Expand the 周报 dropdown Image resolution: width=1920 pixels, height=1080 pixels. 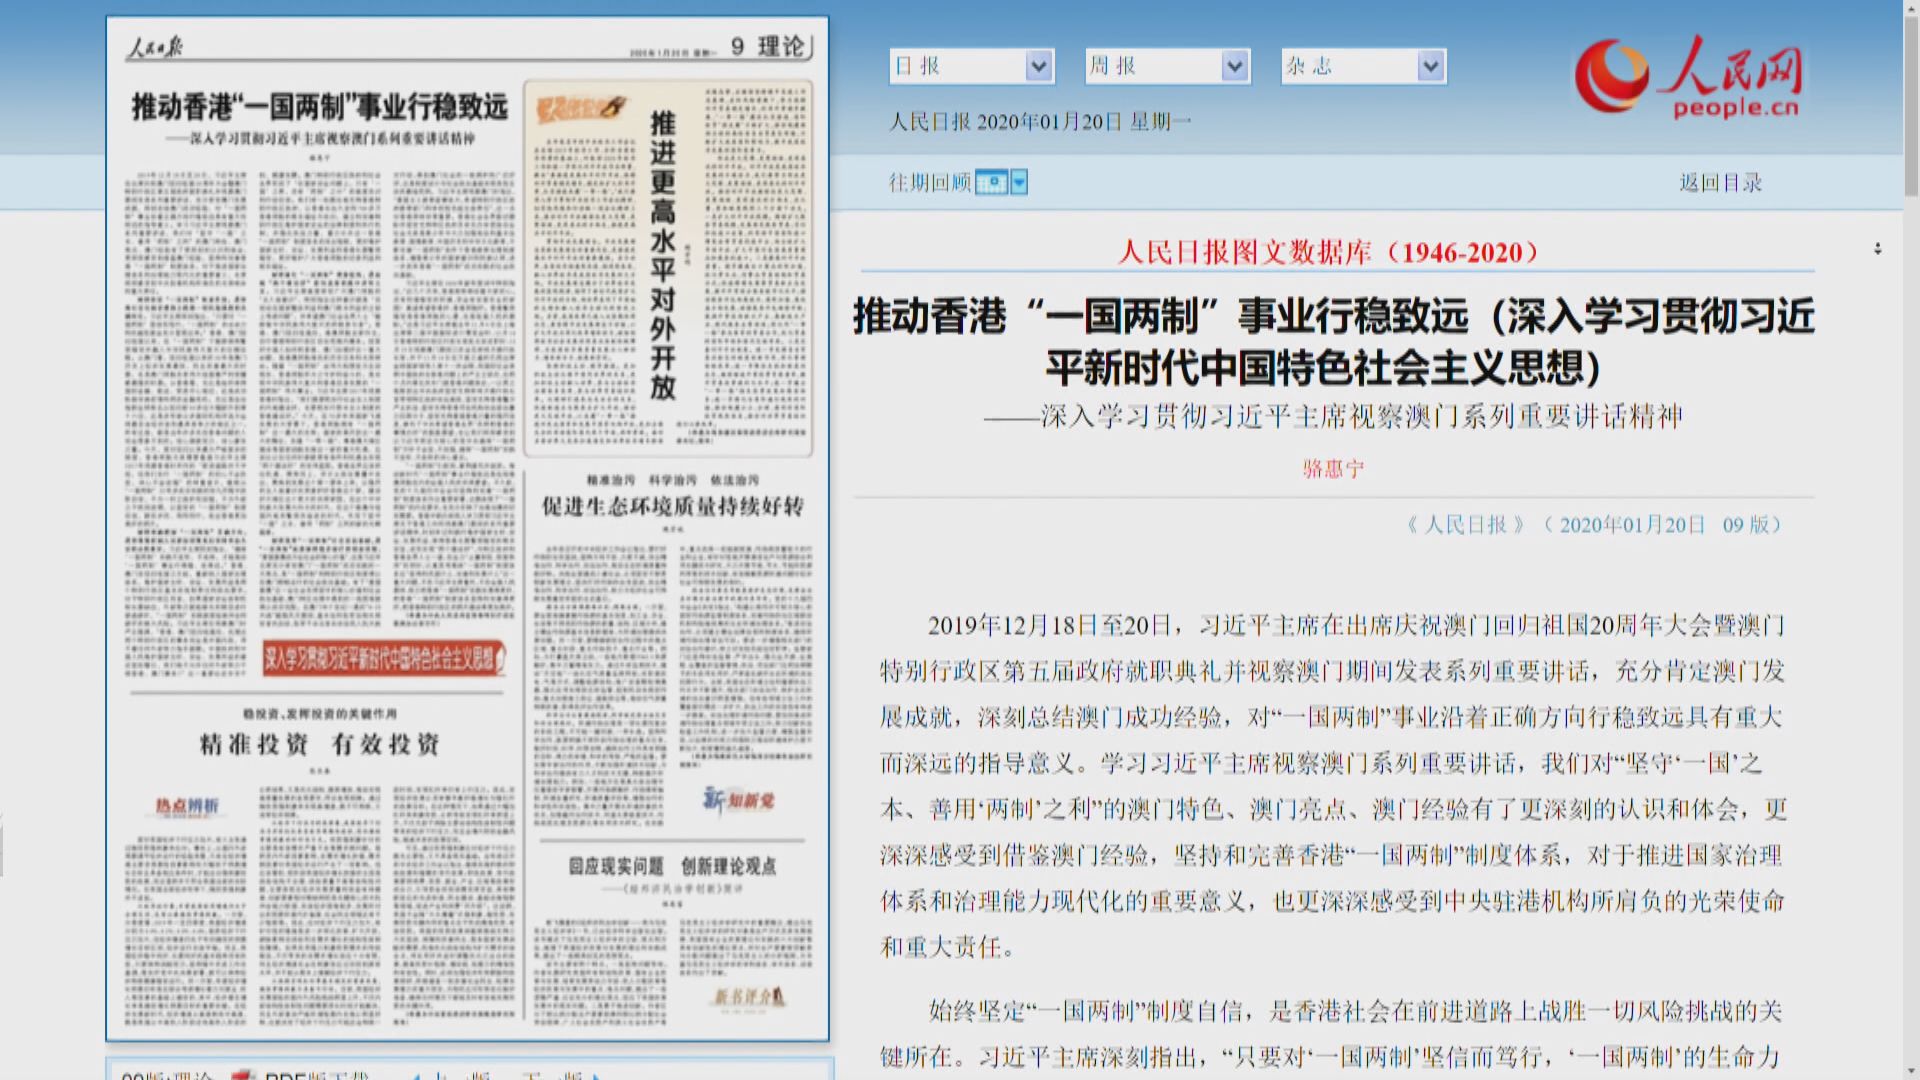(1234, 67)
